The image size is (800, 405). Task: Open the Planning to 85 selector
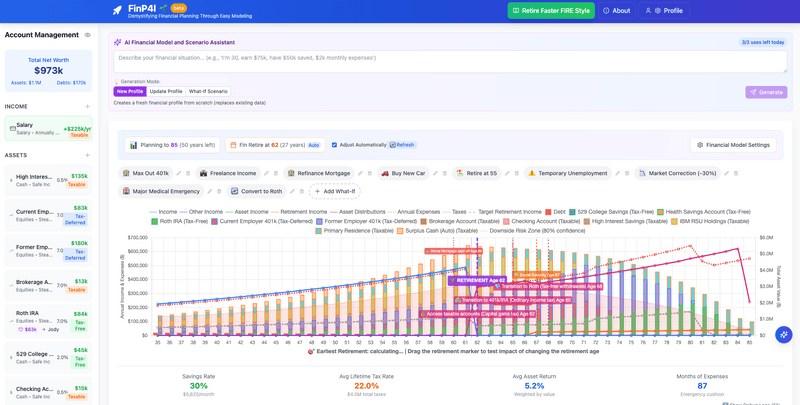coord(172,145)
